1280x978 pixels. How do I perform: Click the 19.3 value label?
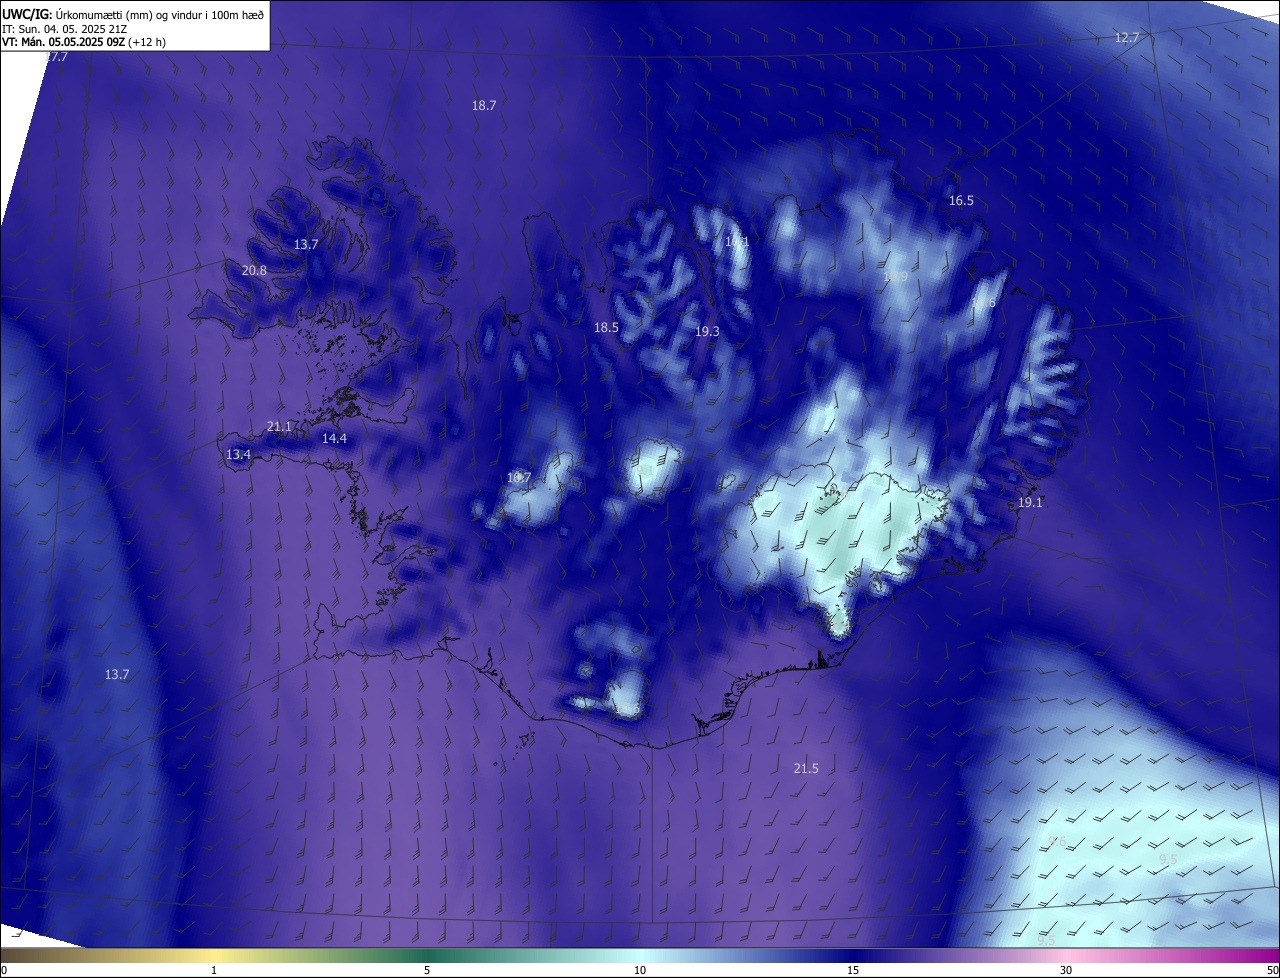pyautogui.click(x=707, y=332)
